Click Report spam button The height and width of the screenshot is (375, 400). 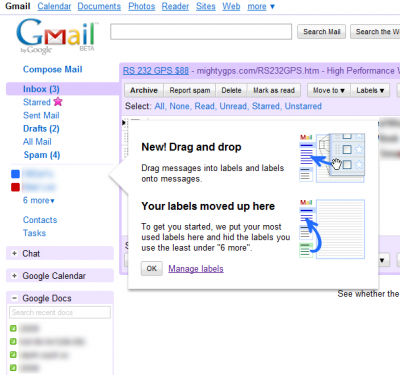[190, 90]
